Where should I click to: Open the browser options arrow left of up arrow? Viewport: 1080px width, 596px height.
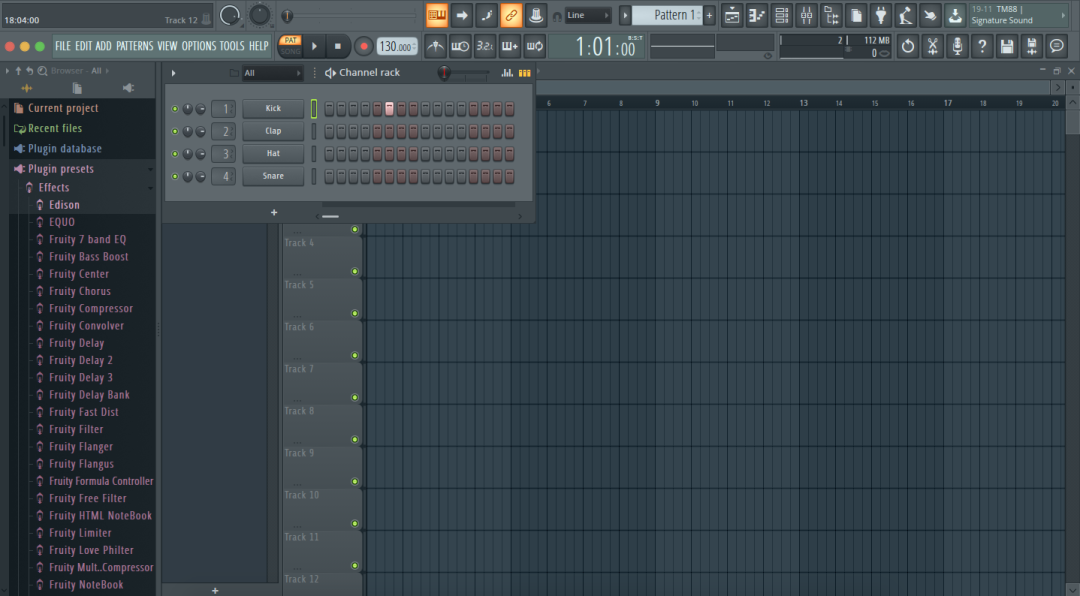point(7,70)
